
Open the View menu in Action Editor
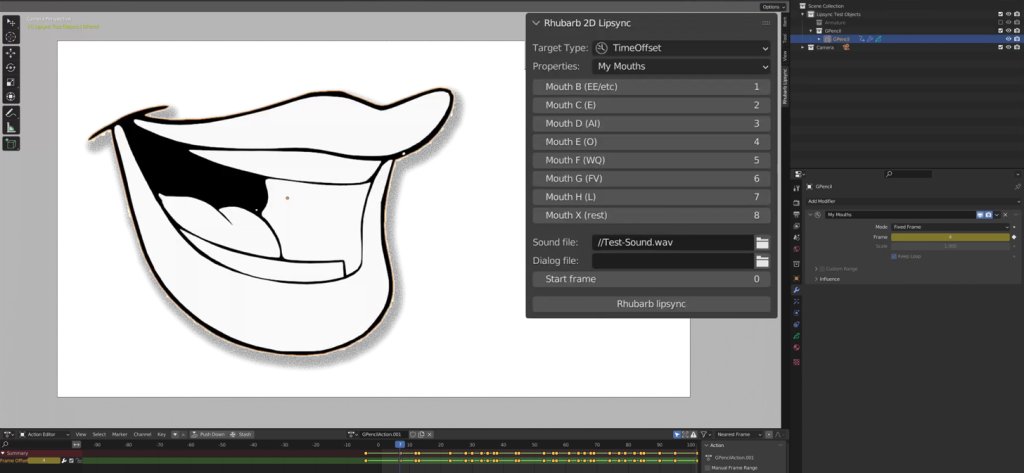pos(81,434)
